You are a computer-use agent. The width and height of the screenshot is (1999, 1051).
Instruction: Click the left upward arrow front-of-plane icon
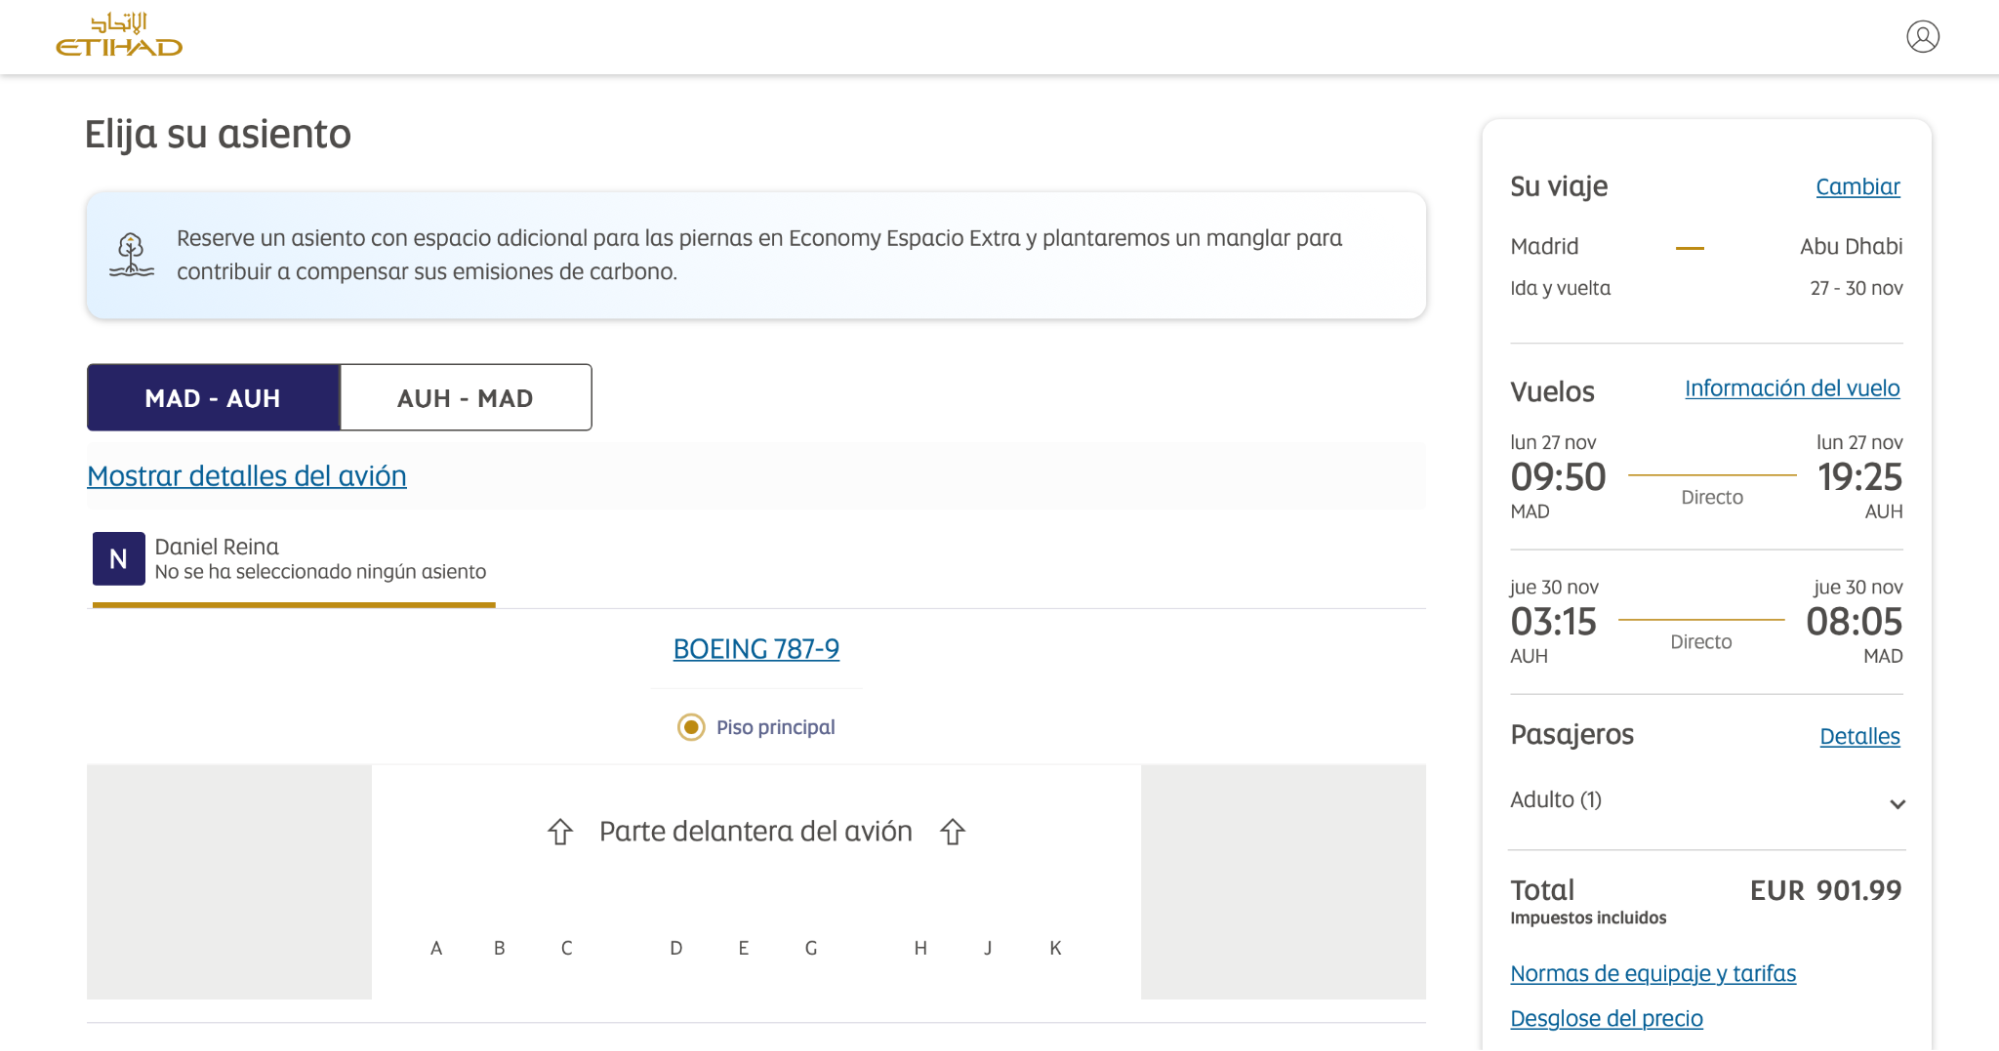point(560,832)
